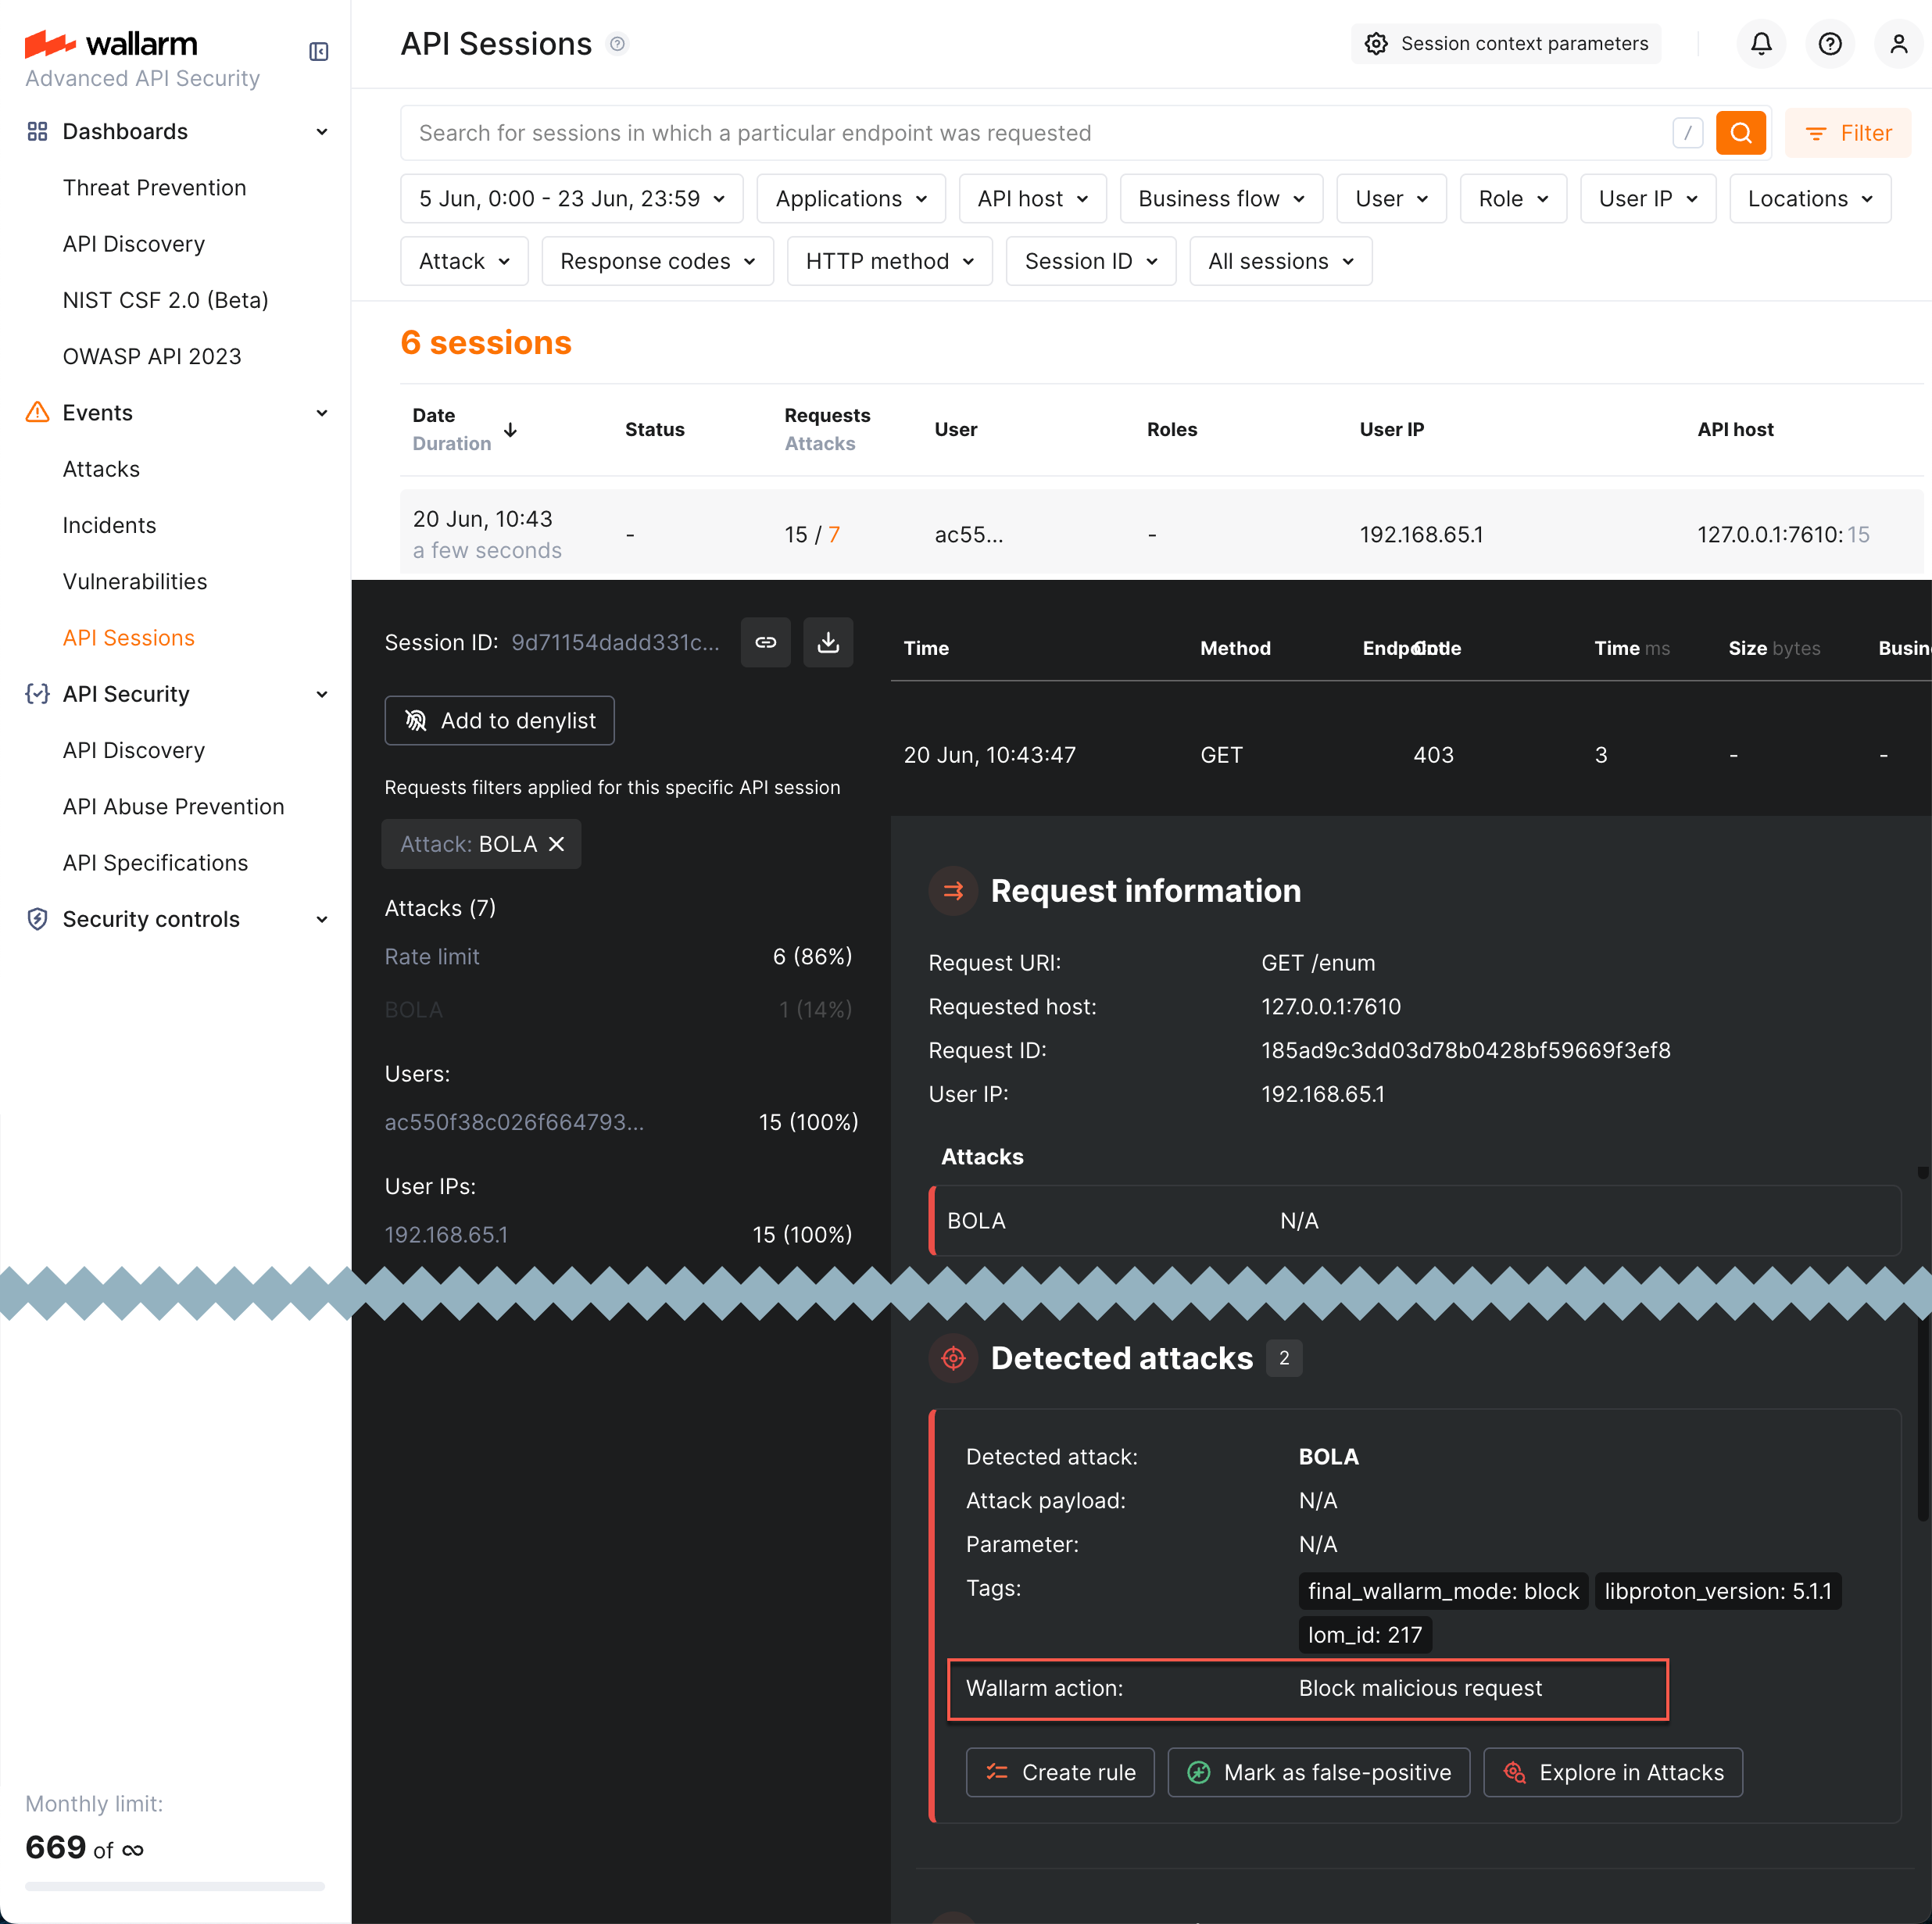
Task: Open API Abuse Prevention menu item
Action: 173,806
